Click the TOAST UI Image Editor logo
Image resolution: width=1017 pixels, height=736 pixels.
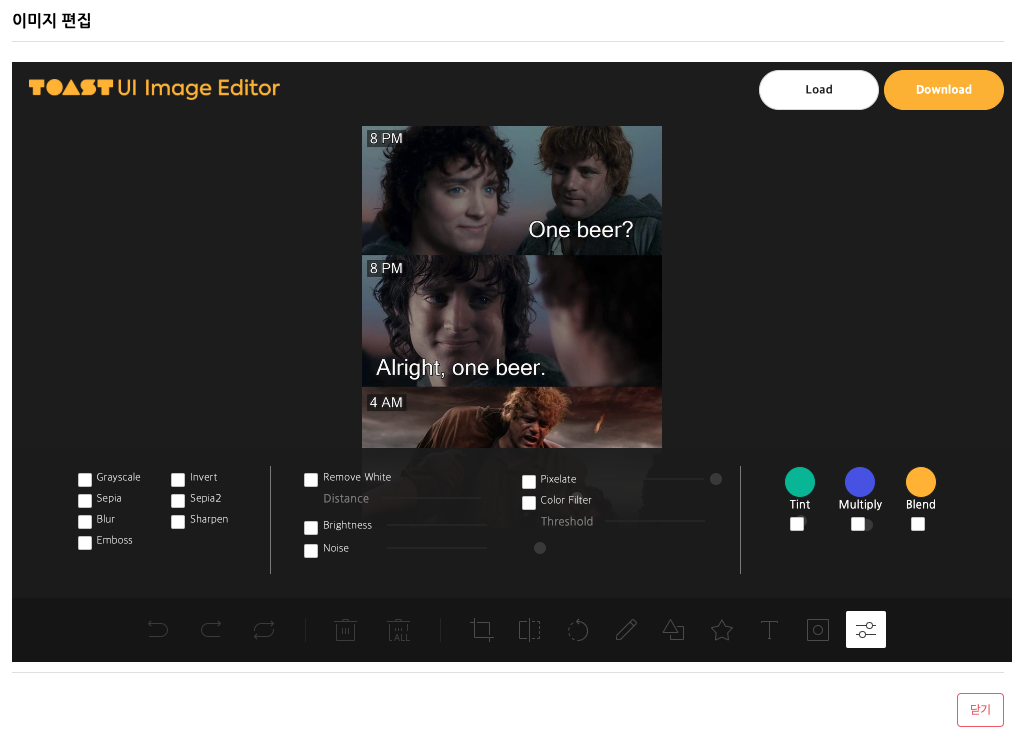pyautogui.click(x=154, y=88)
